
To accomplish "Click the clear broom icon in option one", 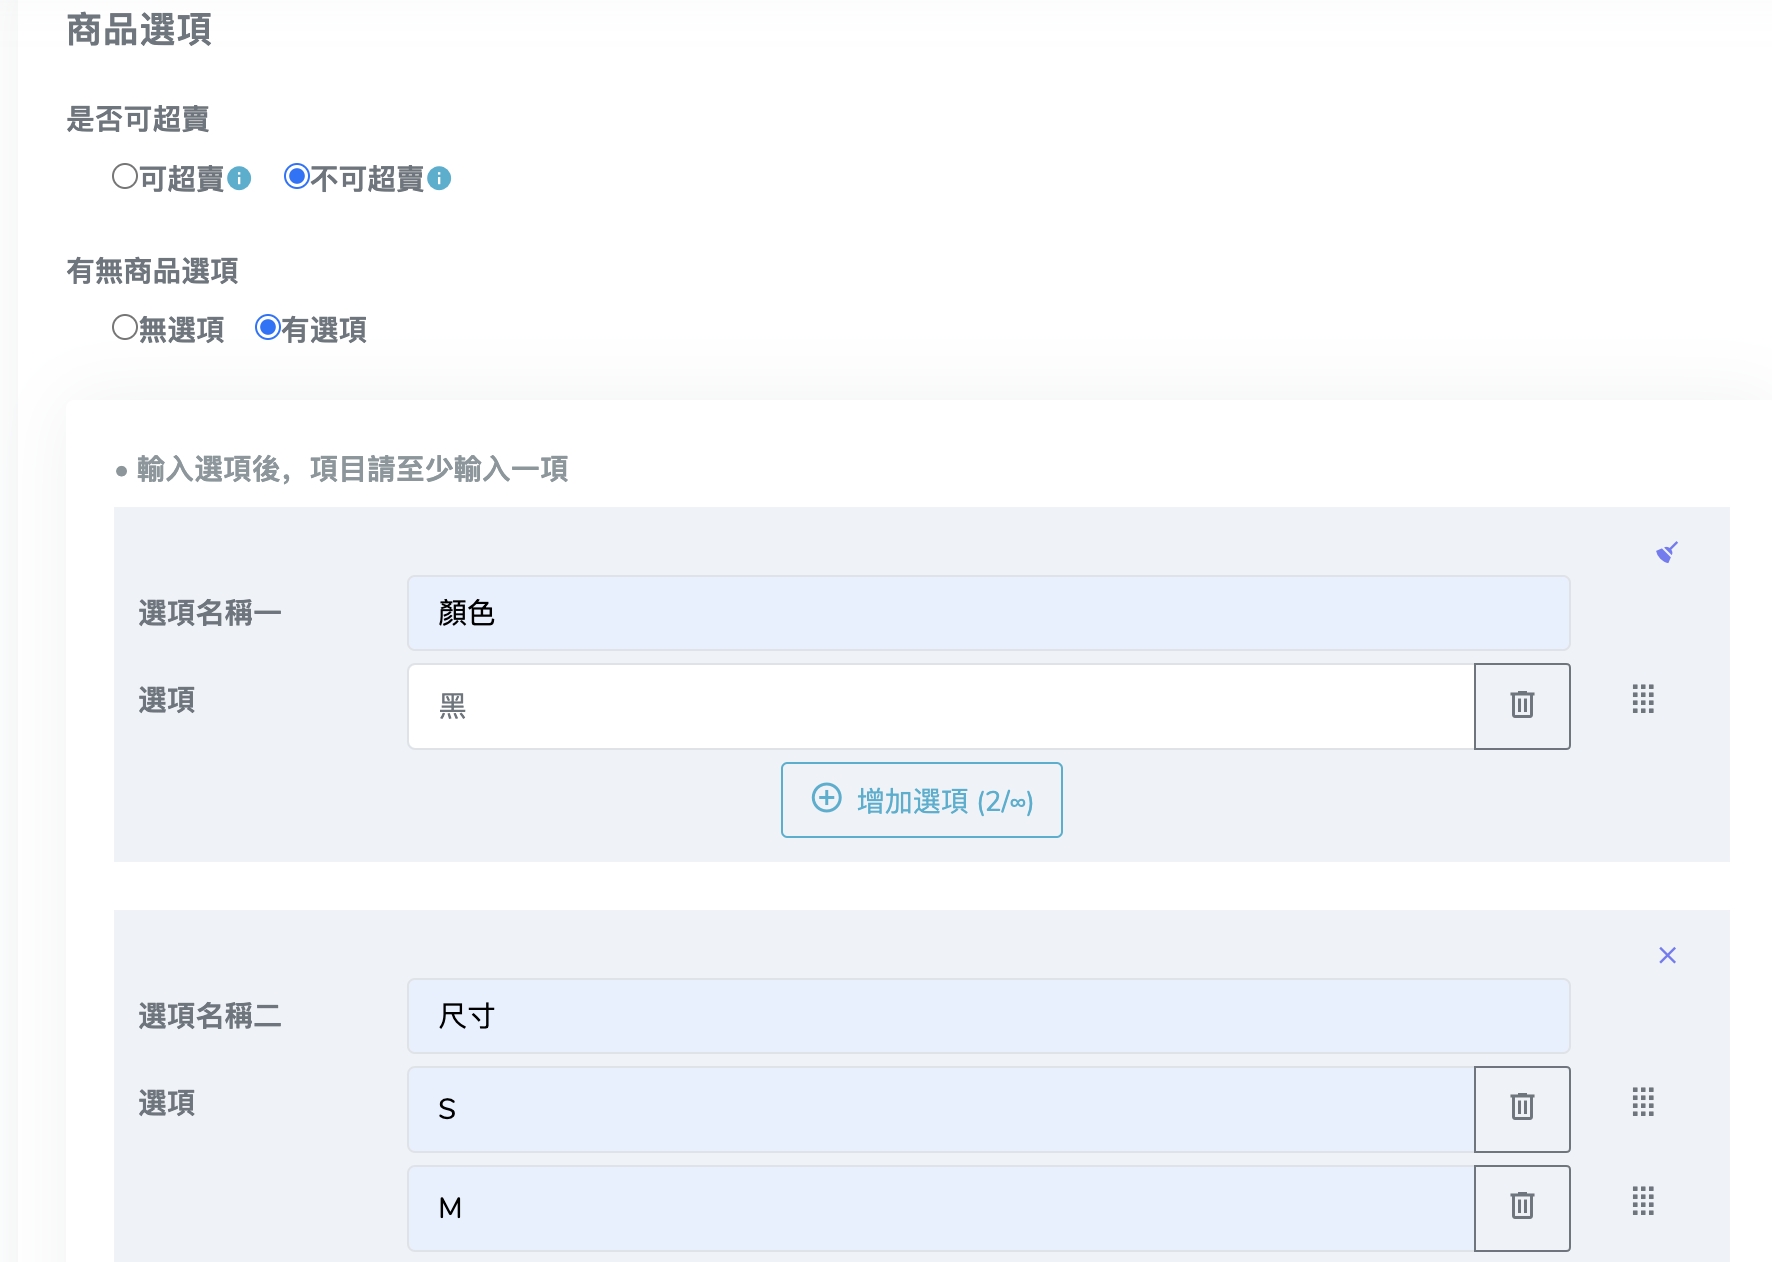I will point(1666,552).
